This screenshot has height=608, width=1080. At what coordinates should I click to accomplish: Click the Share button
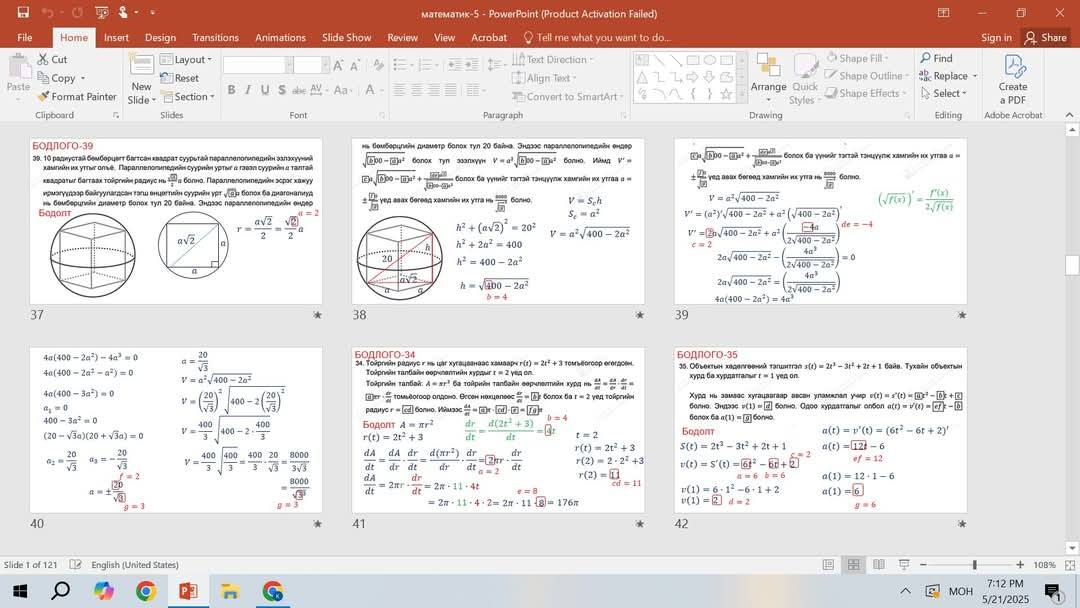1046,38
